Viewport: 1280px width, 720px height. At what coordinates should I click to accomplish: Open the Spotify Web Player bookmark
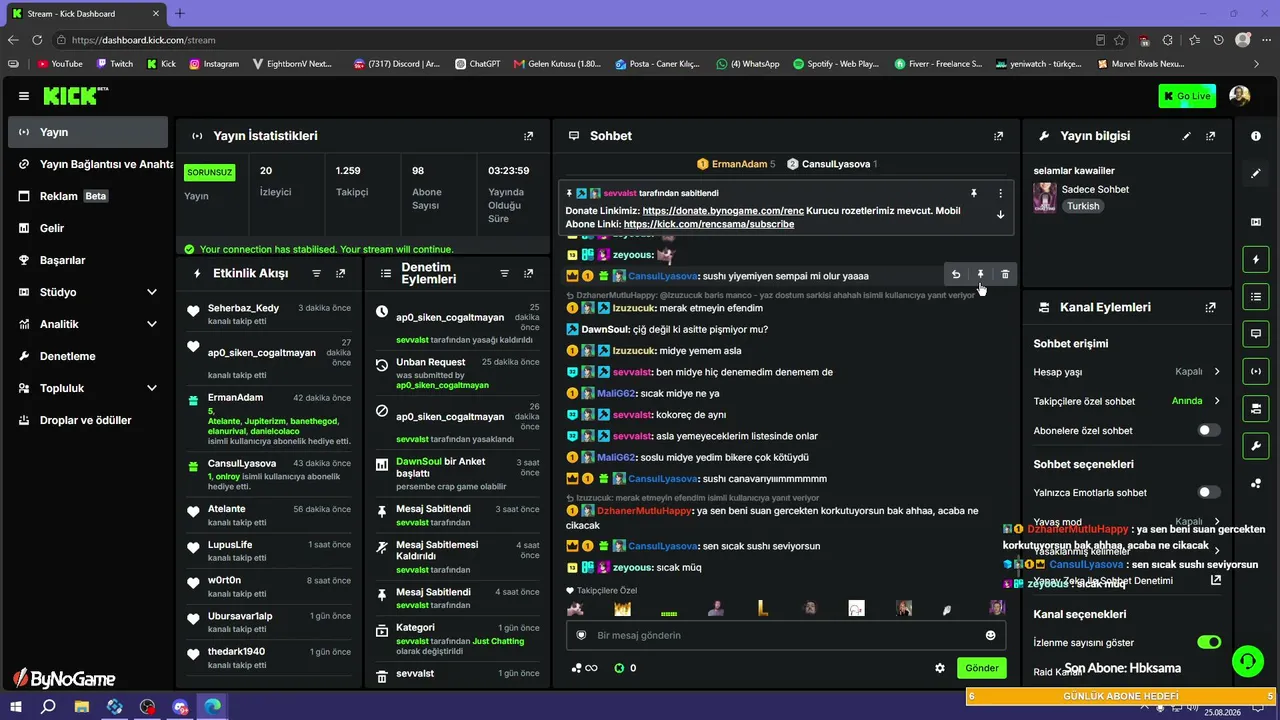pos(836,64)
